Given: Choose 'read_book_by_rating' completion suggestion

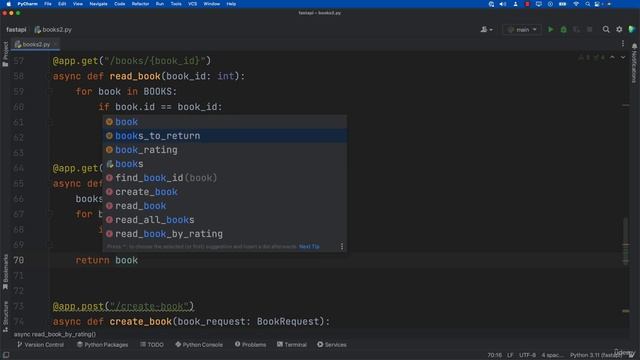Looking at the screenshot, I should pyautogui.click(x=225, y=234).
